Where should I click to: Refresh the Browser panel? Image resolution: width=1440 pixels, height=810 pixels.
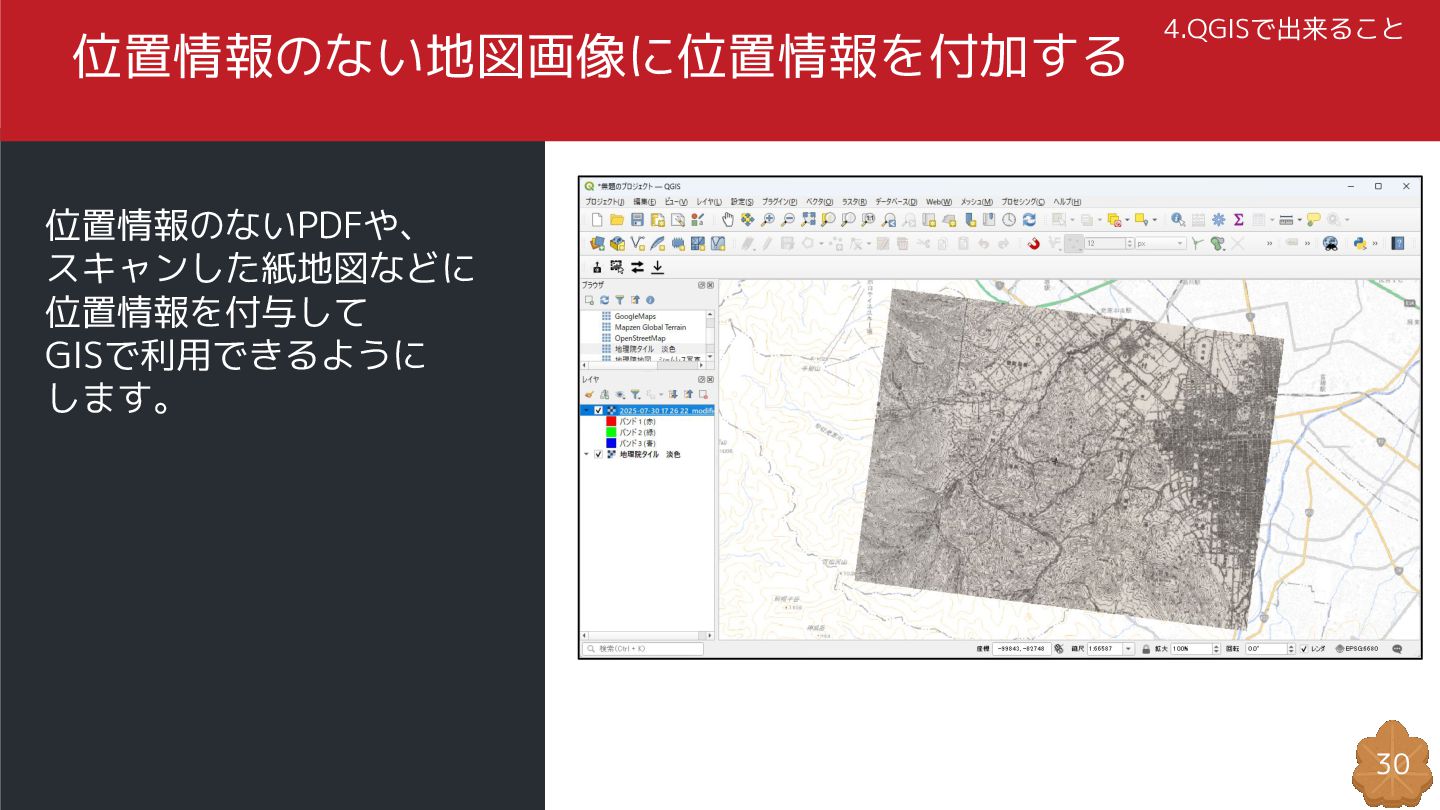604,300
